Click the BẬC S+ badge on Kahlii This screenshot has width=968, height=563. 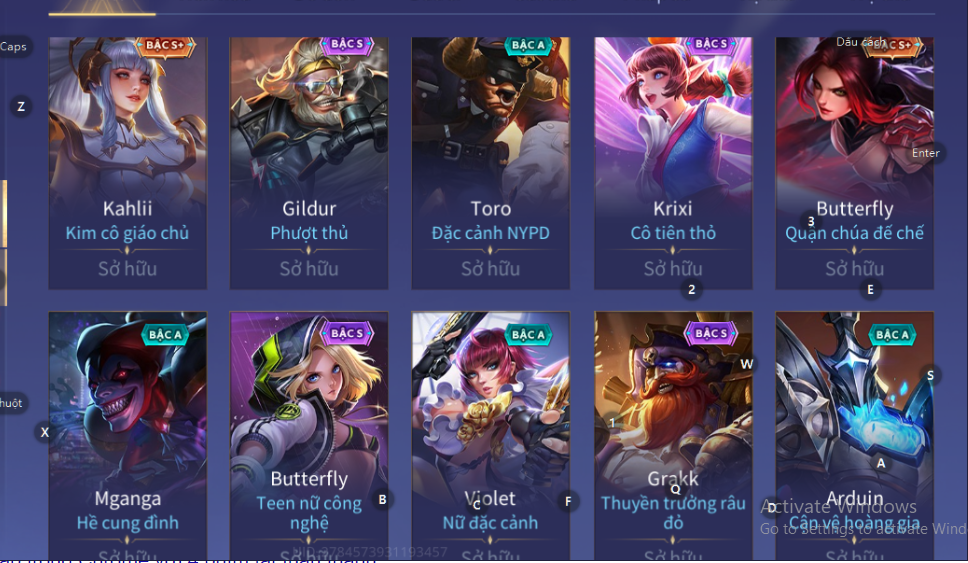[x=165, y=45]
